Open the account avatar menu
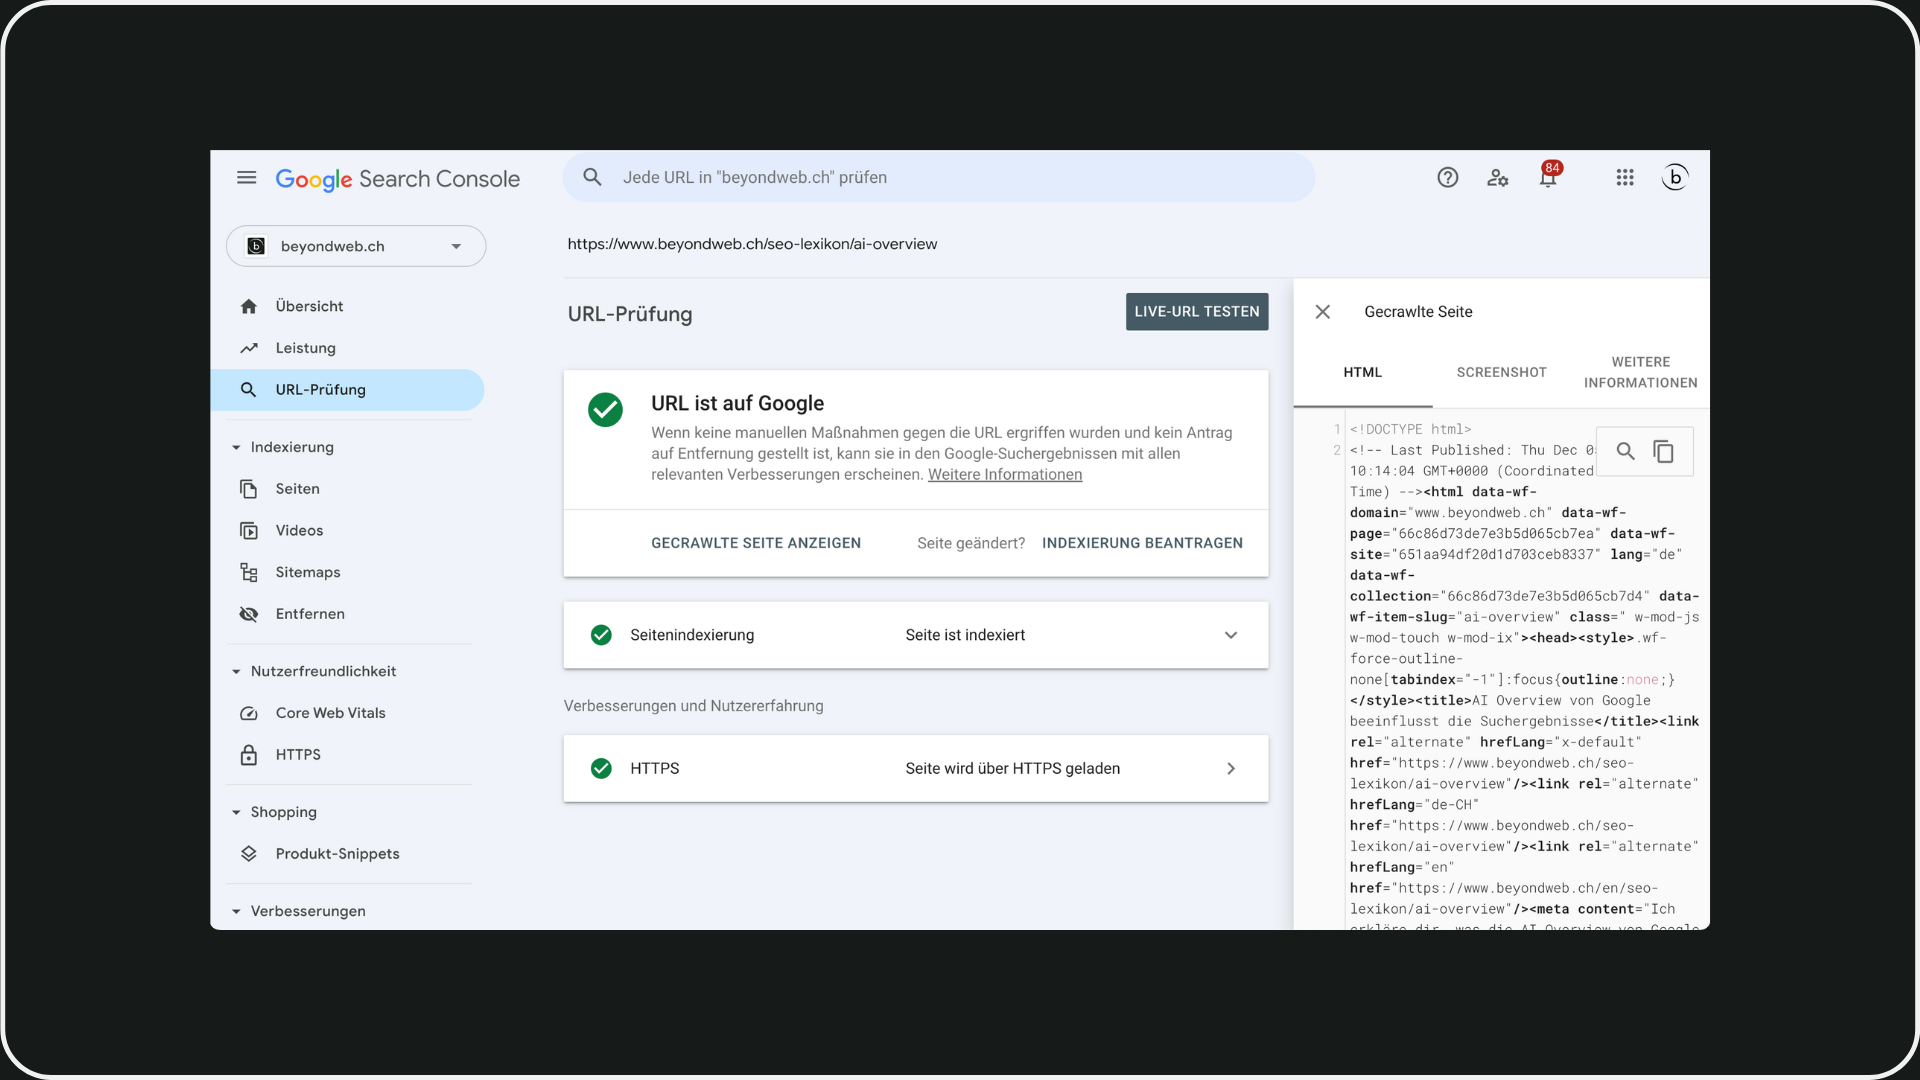Viewport: 1920px width, 1080px height. tap(1675, 177)
